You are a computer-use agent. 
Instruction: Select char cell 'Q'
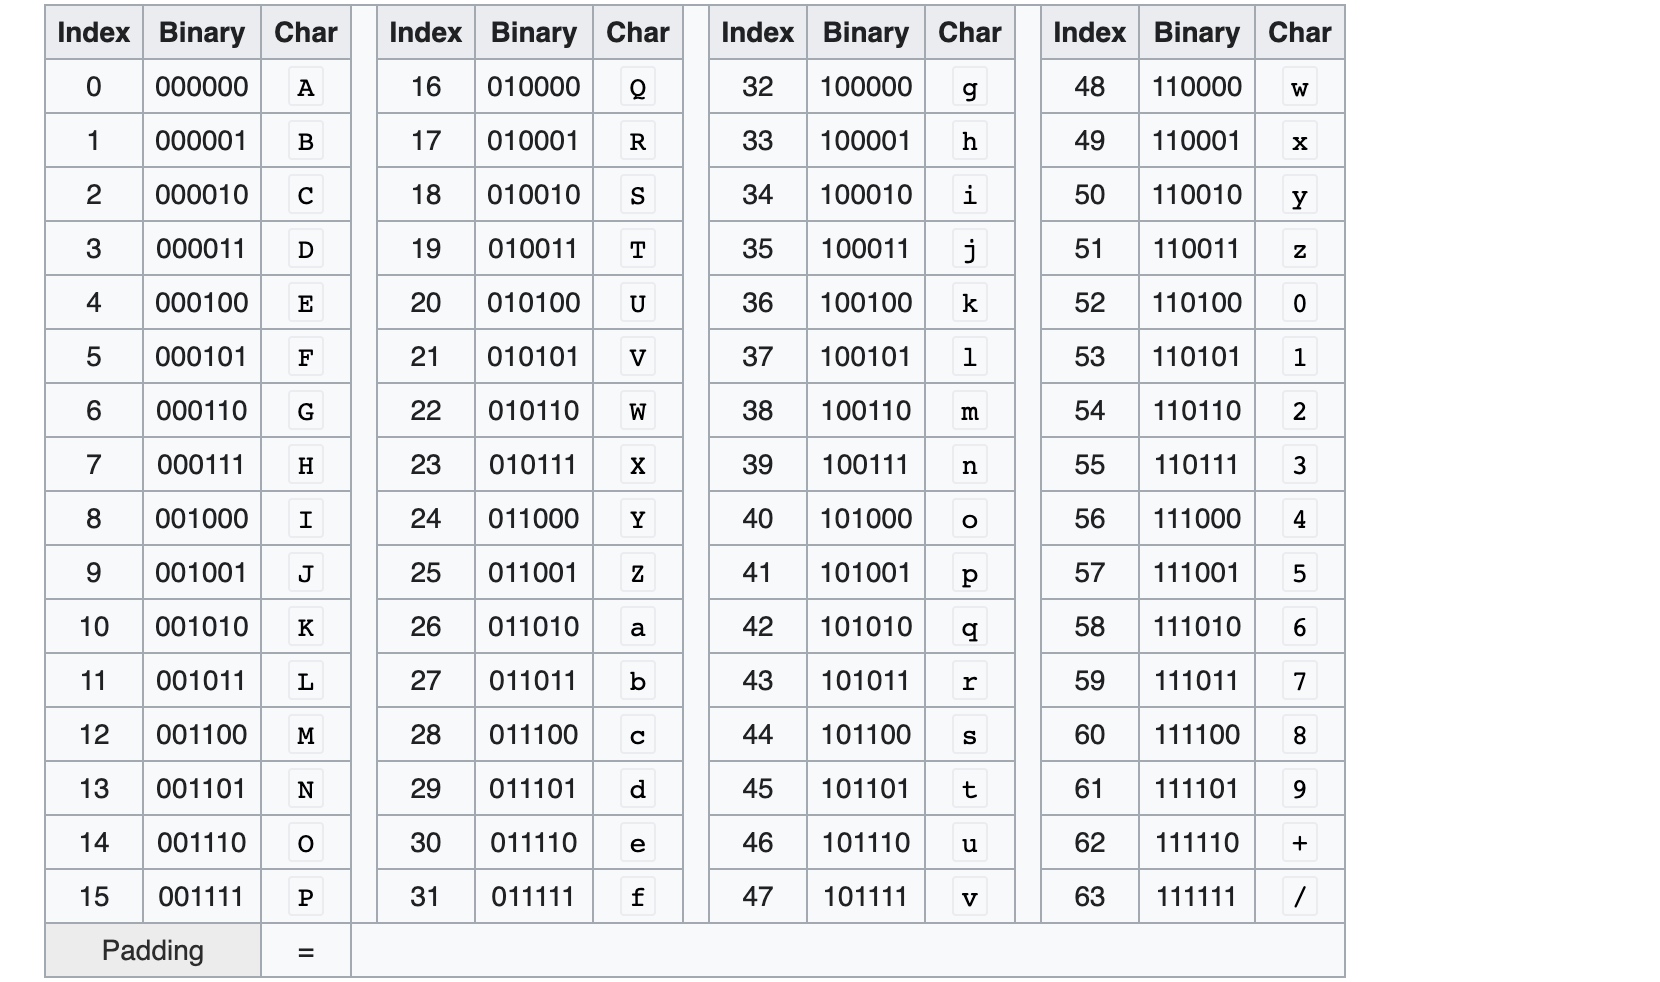pyautogui.click(x=638, y=87)
